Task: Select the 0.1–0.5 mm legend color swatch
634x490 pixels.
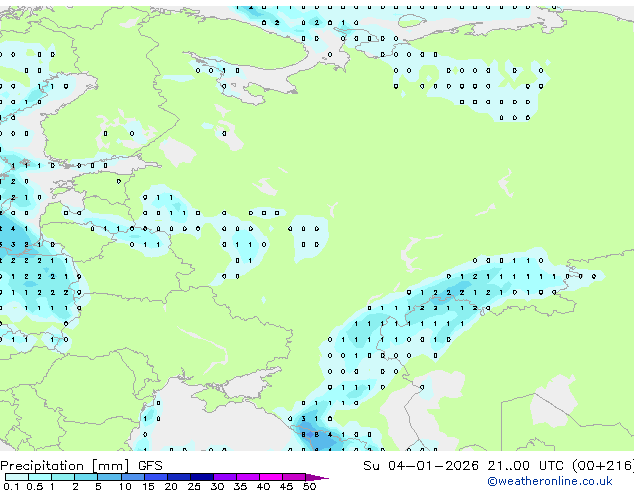Action: (17, 477)
